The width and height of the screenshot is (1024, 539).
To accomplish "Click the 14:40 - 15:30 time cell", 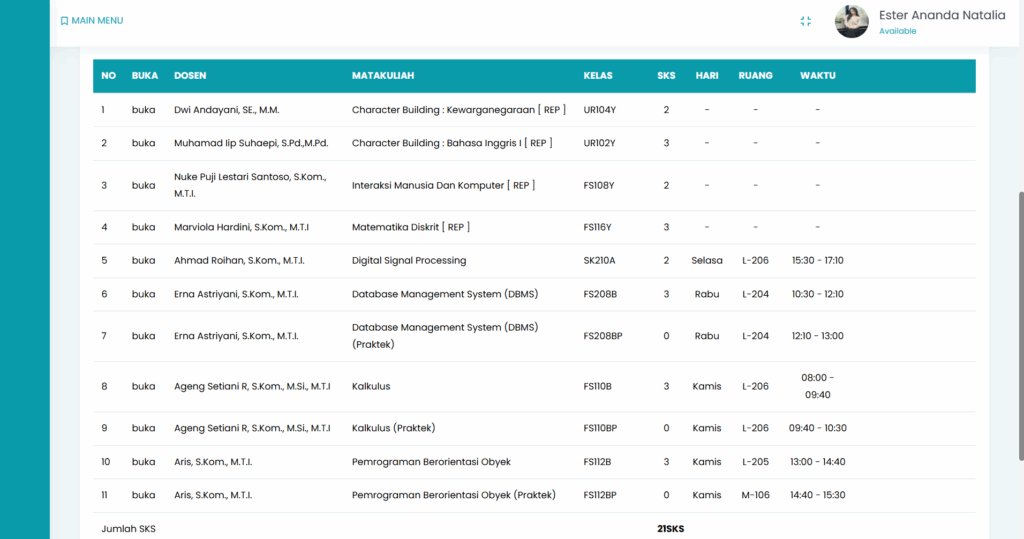I will [x=818, y=495].
